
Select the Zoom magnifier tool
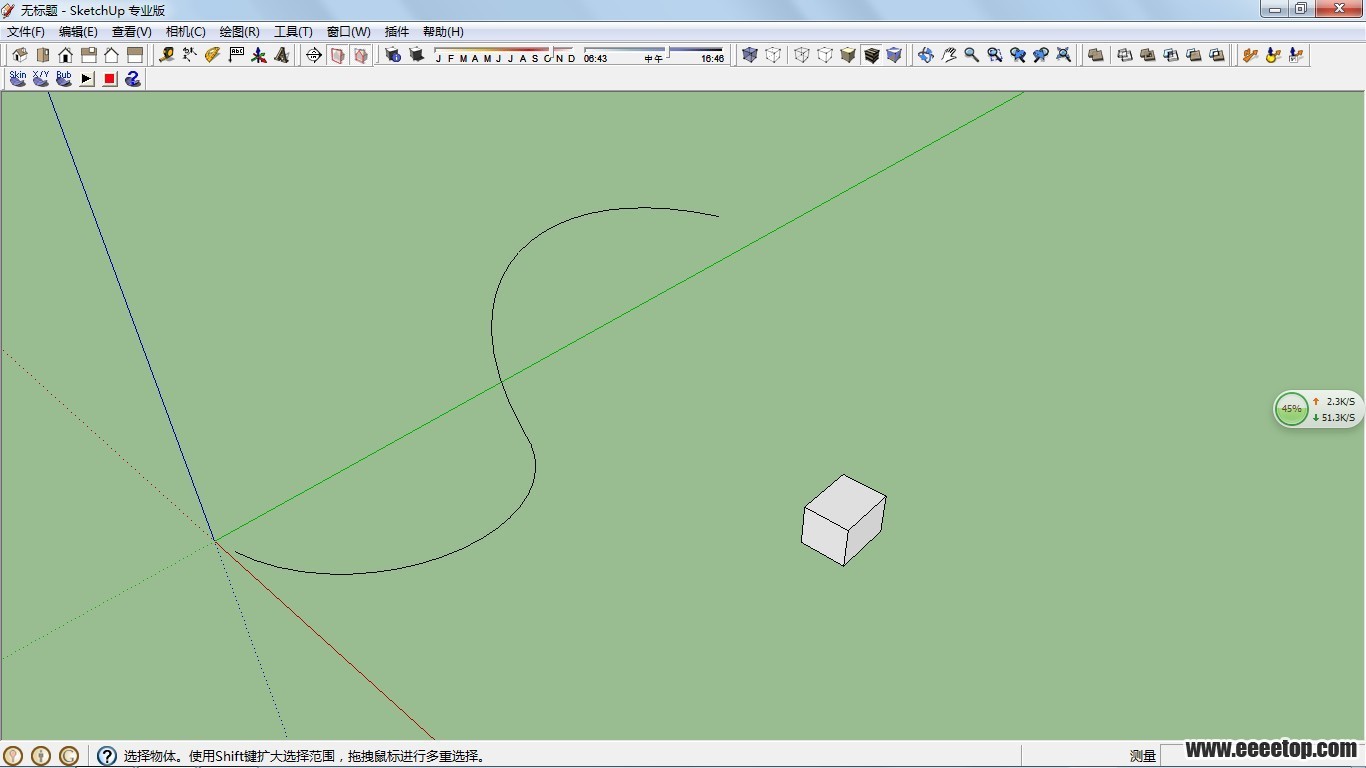(x=972, y=55)
